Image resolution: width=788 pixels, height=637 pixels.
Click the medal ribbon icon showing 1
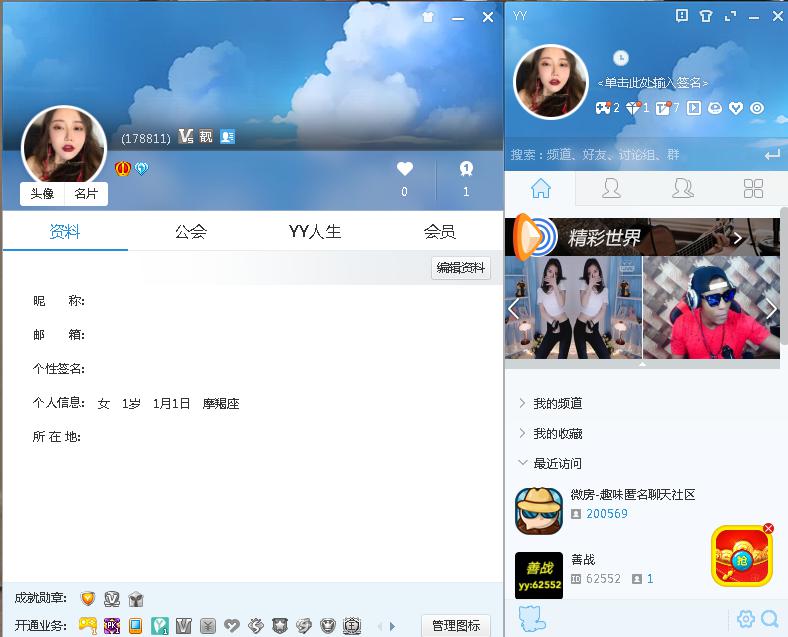pos(466,169)
